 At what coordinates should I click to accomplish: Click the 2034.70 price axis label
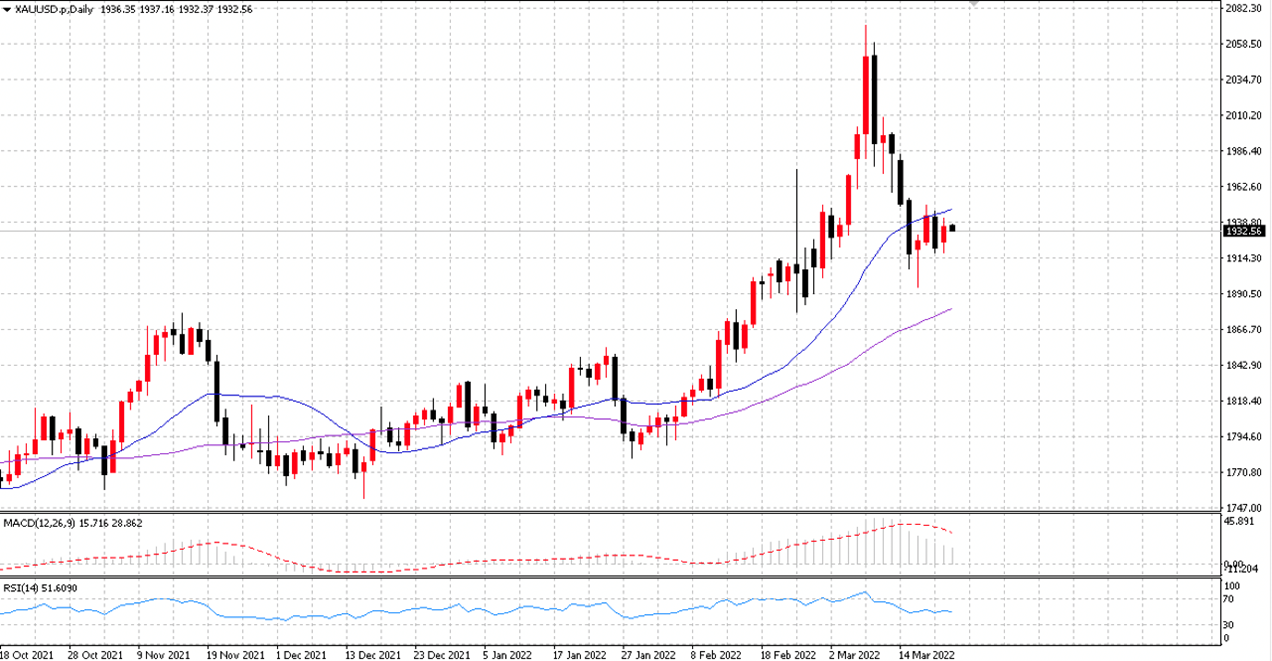pos(1243,80)
